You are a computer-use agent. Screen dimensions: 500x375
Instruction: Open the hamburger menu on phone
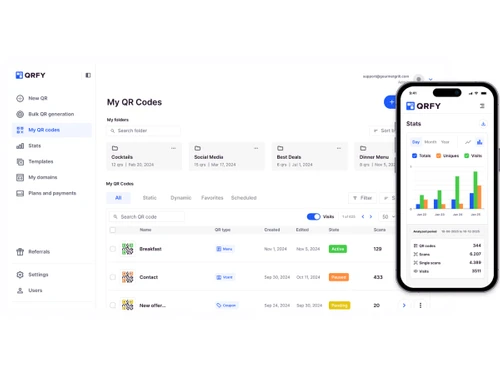point(482,106)
